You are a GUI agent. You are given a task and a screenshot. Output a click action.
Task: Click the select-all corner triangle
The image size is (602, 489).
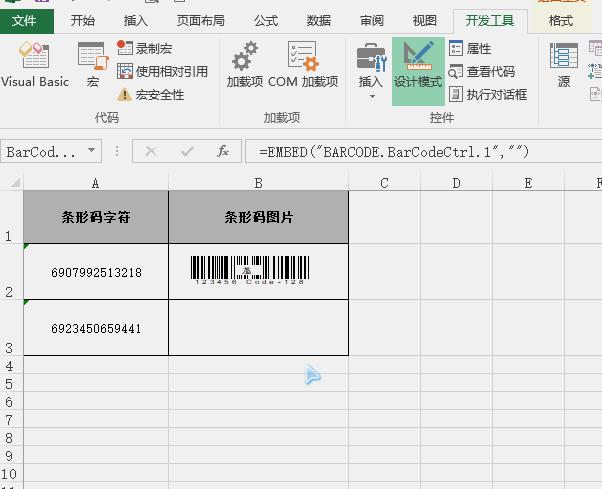pyautogui.click(x=15, y=182)
